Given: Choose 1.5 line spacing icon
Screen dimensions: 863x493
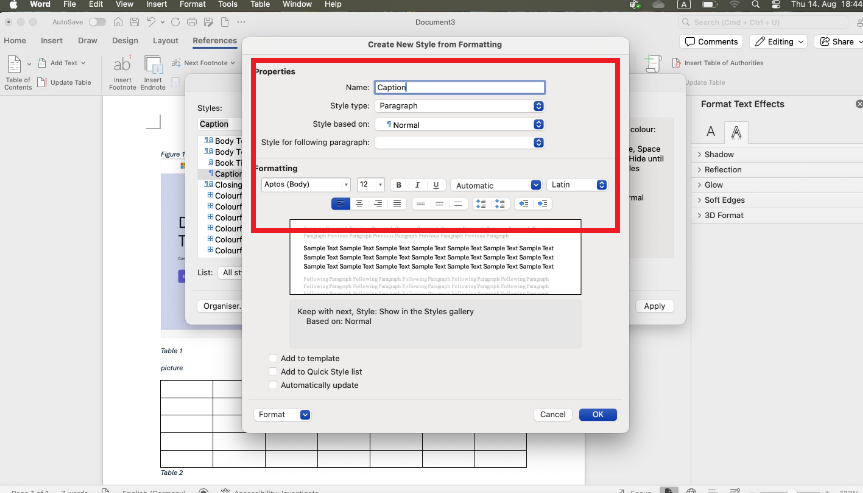Looking at the screenshot, I should 439,204.
